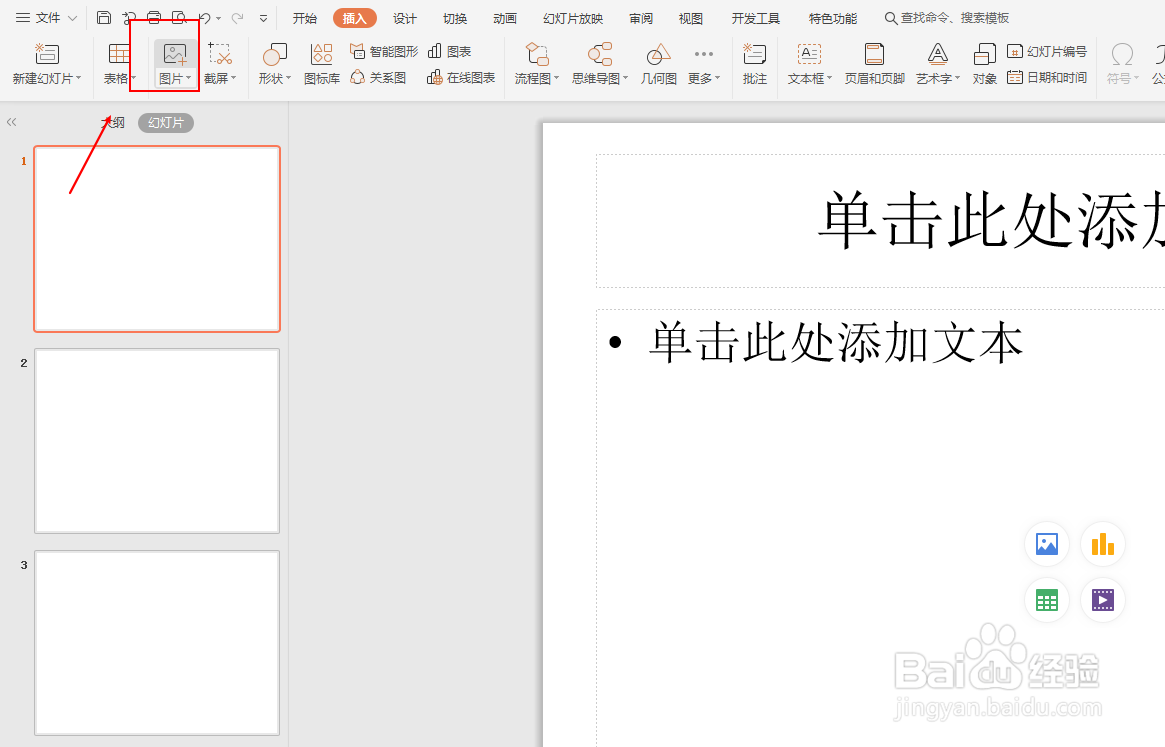Image resolution: width=1165 pixels, height=747 pixels.
Task: Expand the Undo history dropdown arrow
Action: 218,19
